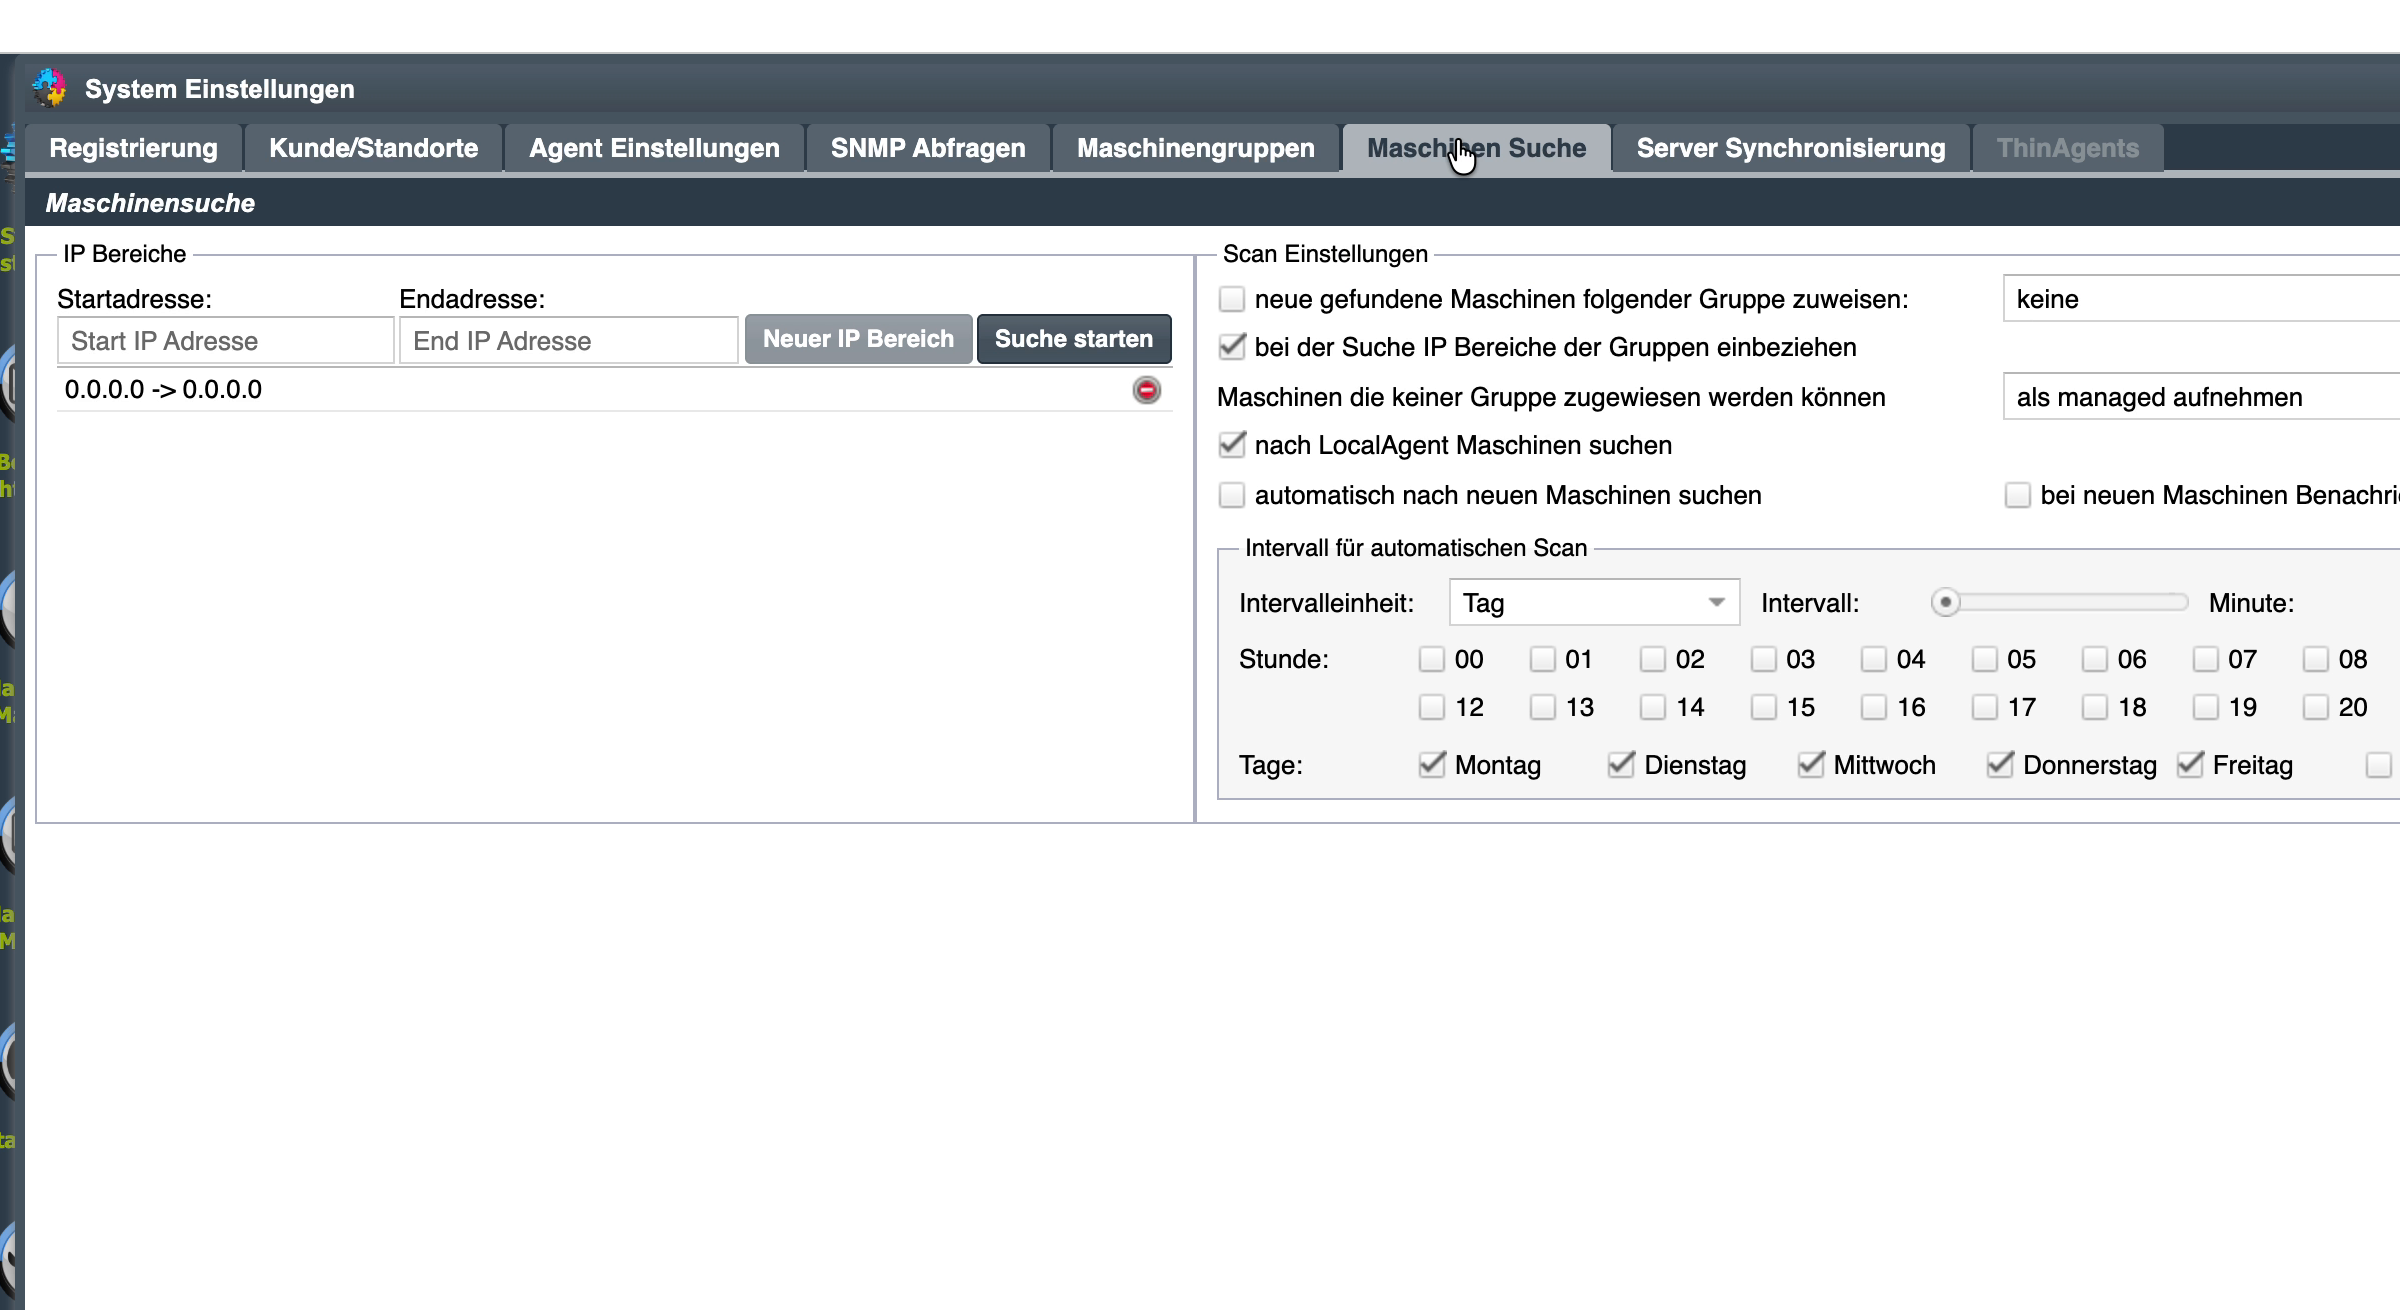Viewport: 2400px width, 1310px height.
Task: Enable automatisch nach neuen Maschinen suchen
Action: 1232,495
